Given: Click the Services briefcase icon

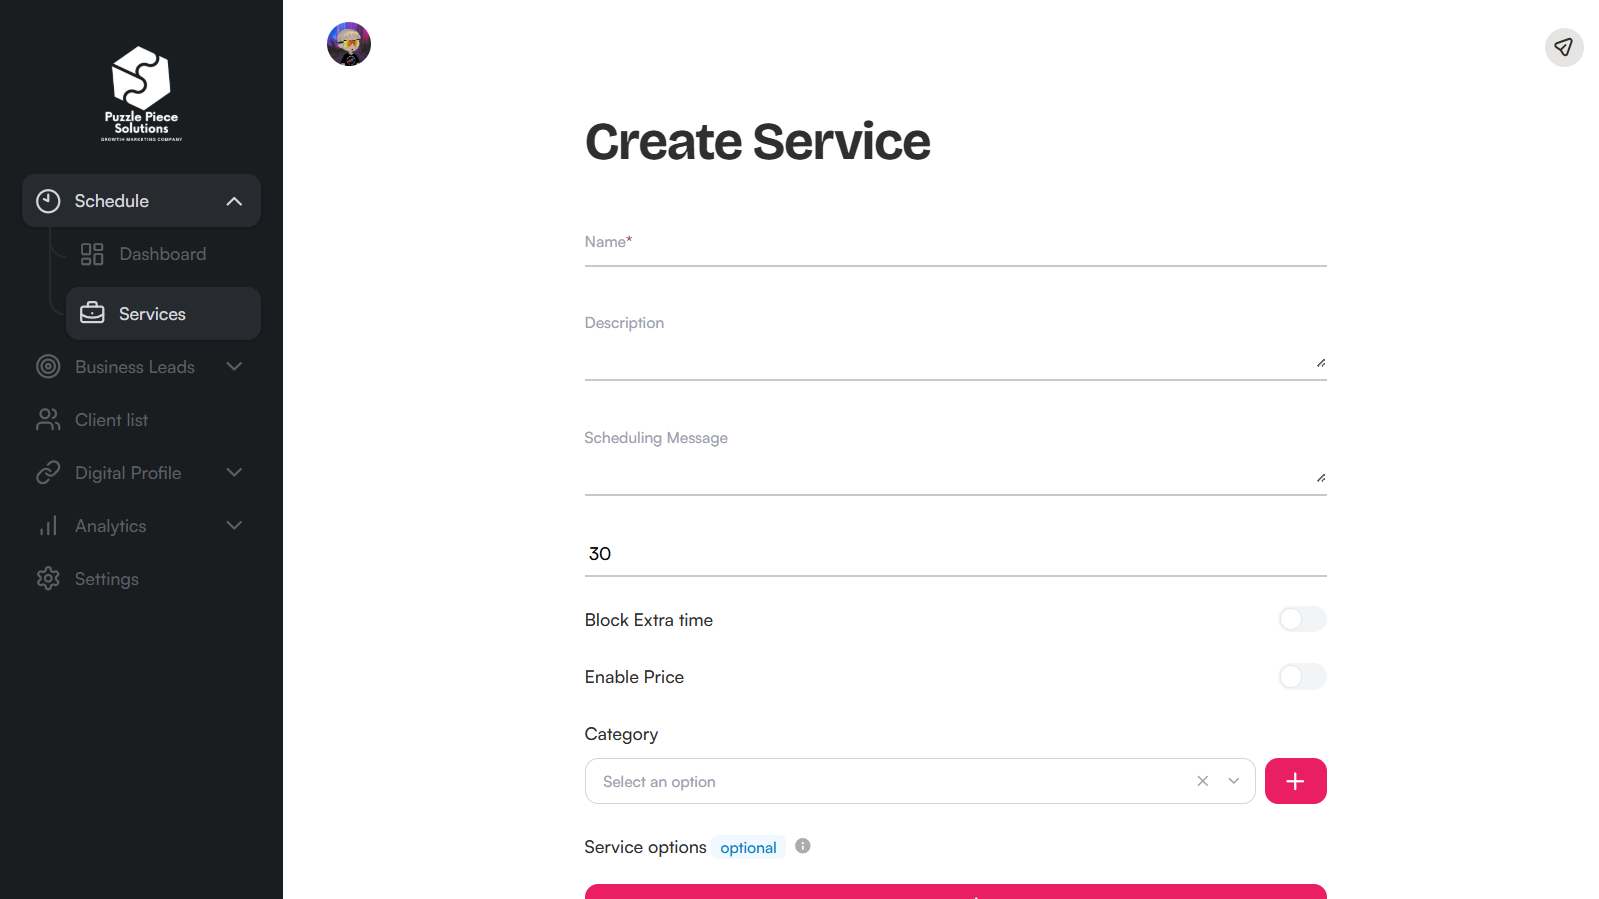Looking at the screenshot, I should point(92,313).
